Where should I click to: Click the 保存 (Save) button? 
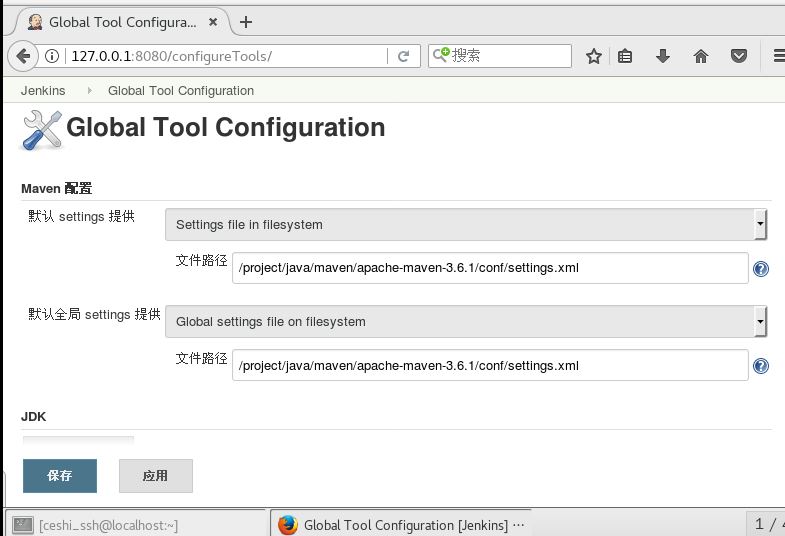pos(60,476)
